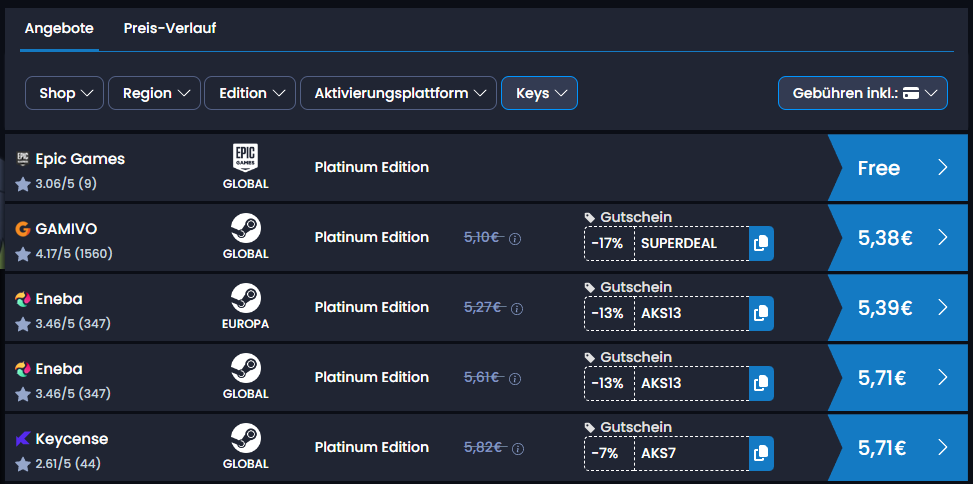The image size is (973, 484).
Task: Click the struck-through 5,10€ price
Action: point(483,238)
